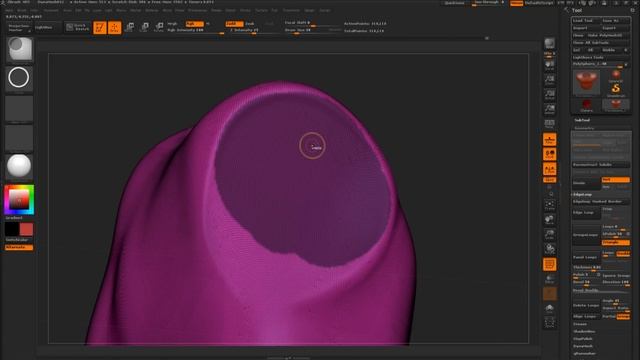Expand the qRemesher subsection
The width and height of the screenshot is (640, 360).
[x=584, y=353]
